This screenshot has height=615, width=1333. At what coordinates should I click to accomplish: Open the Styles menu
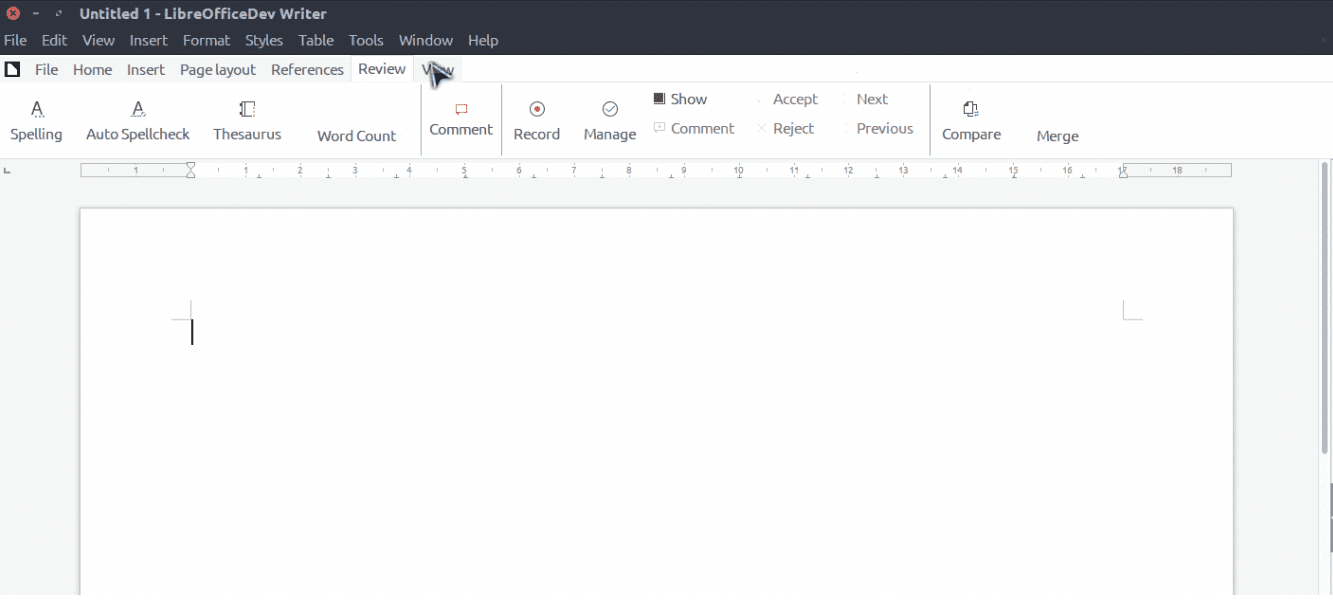click(x=264, y=40)
